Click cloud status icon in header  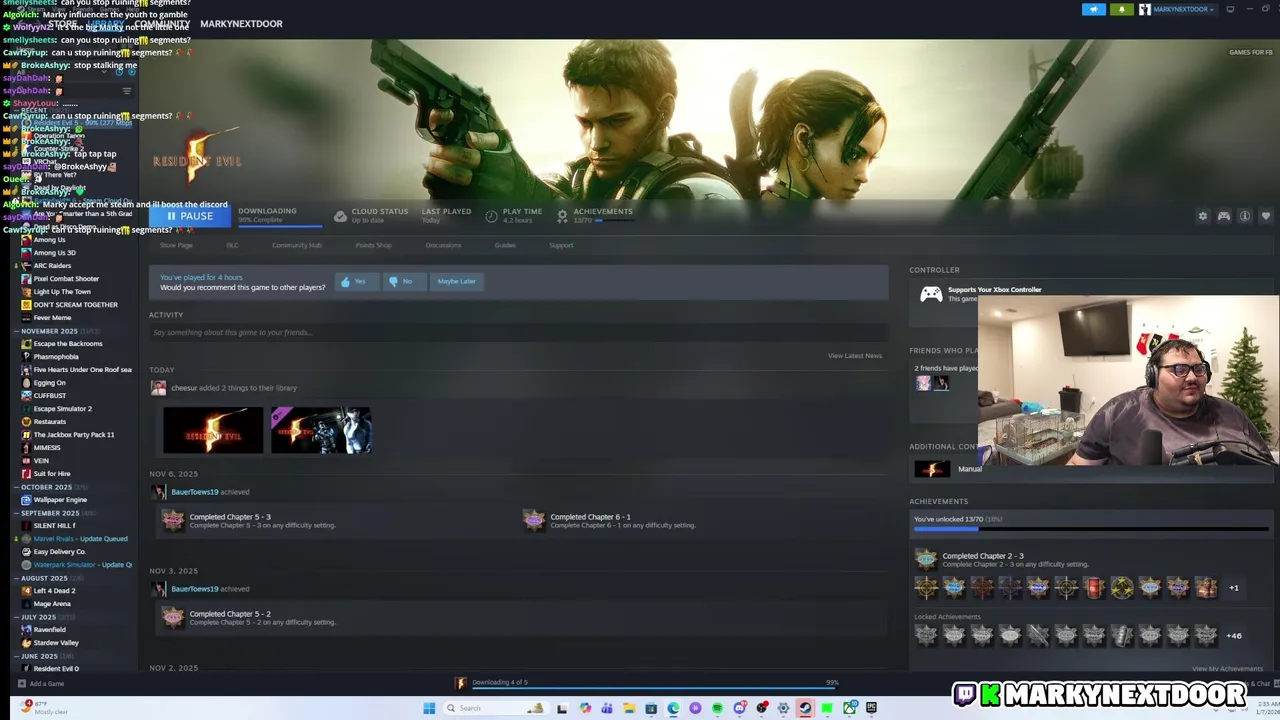tap(340, 216)
